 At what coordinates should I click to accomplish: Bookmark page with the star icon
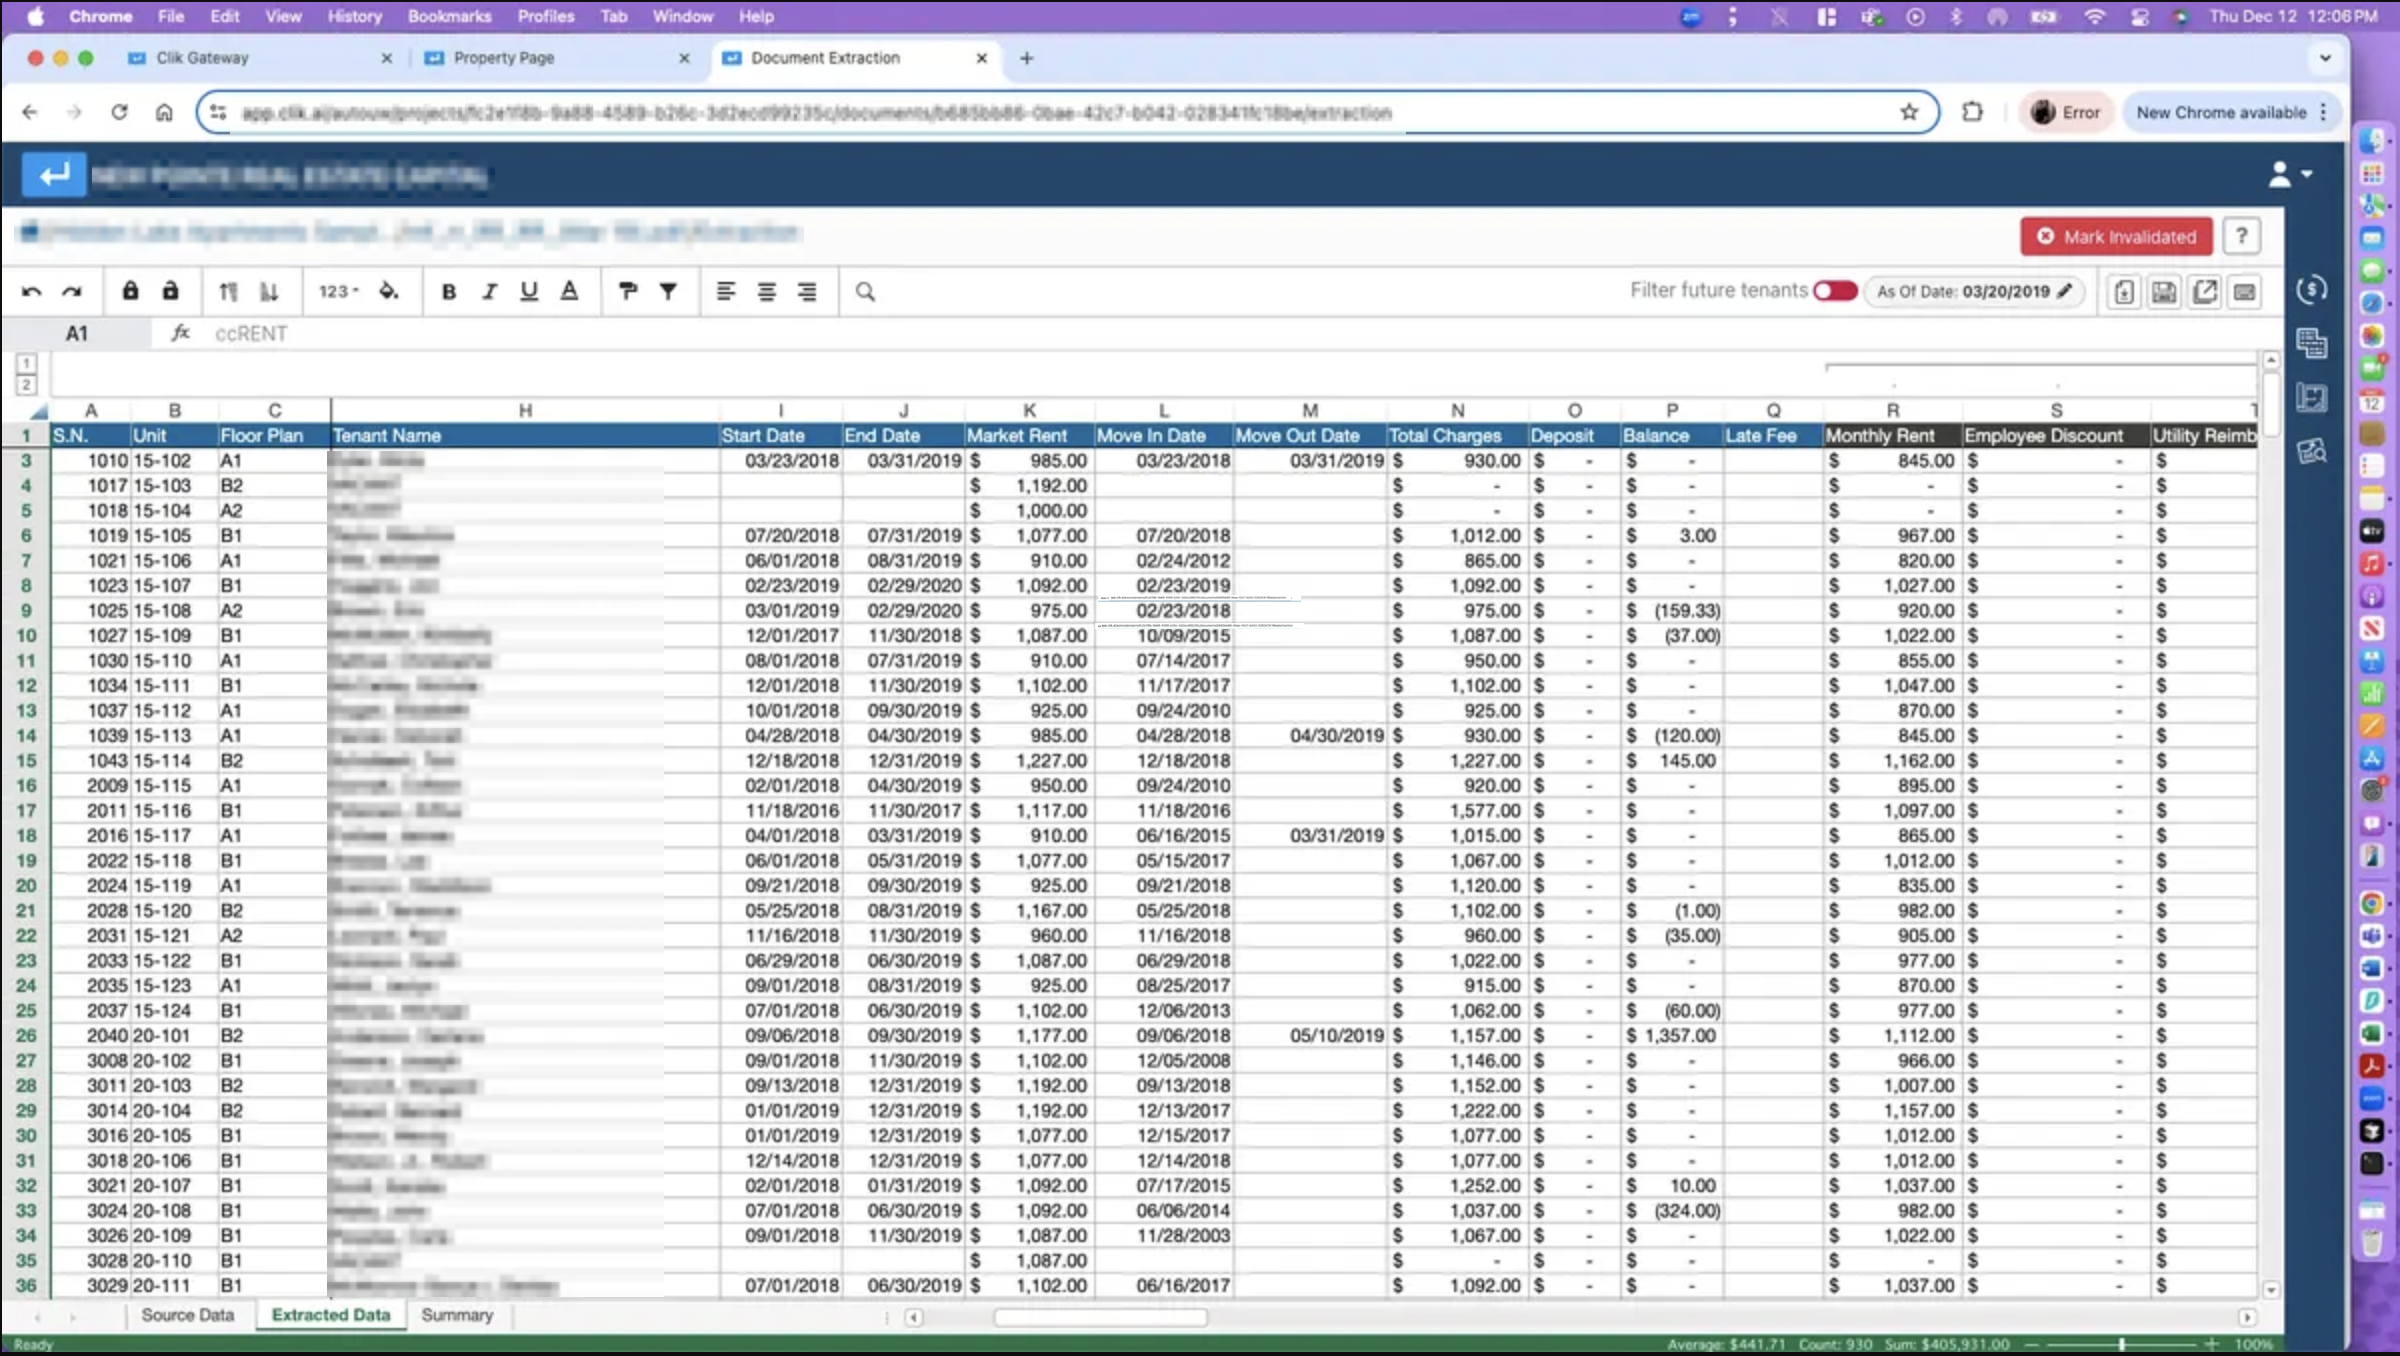1909,112
